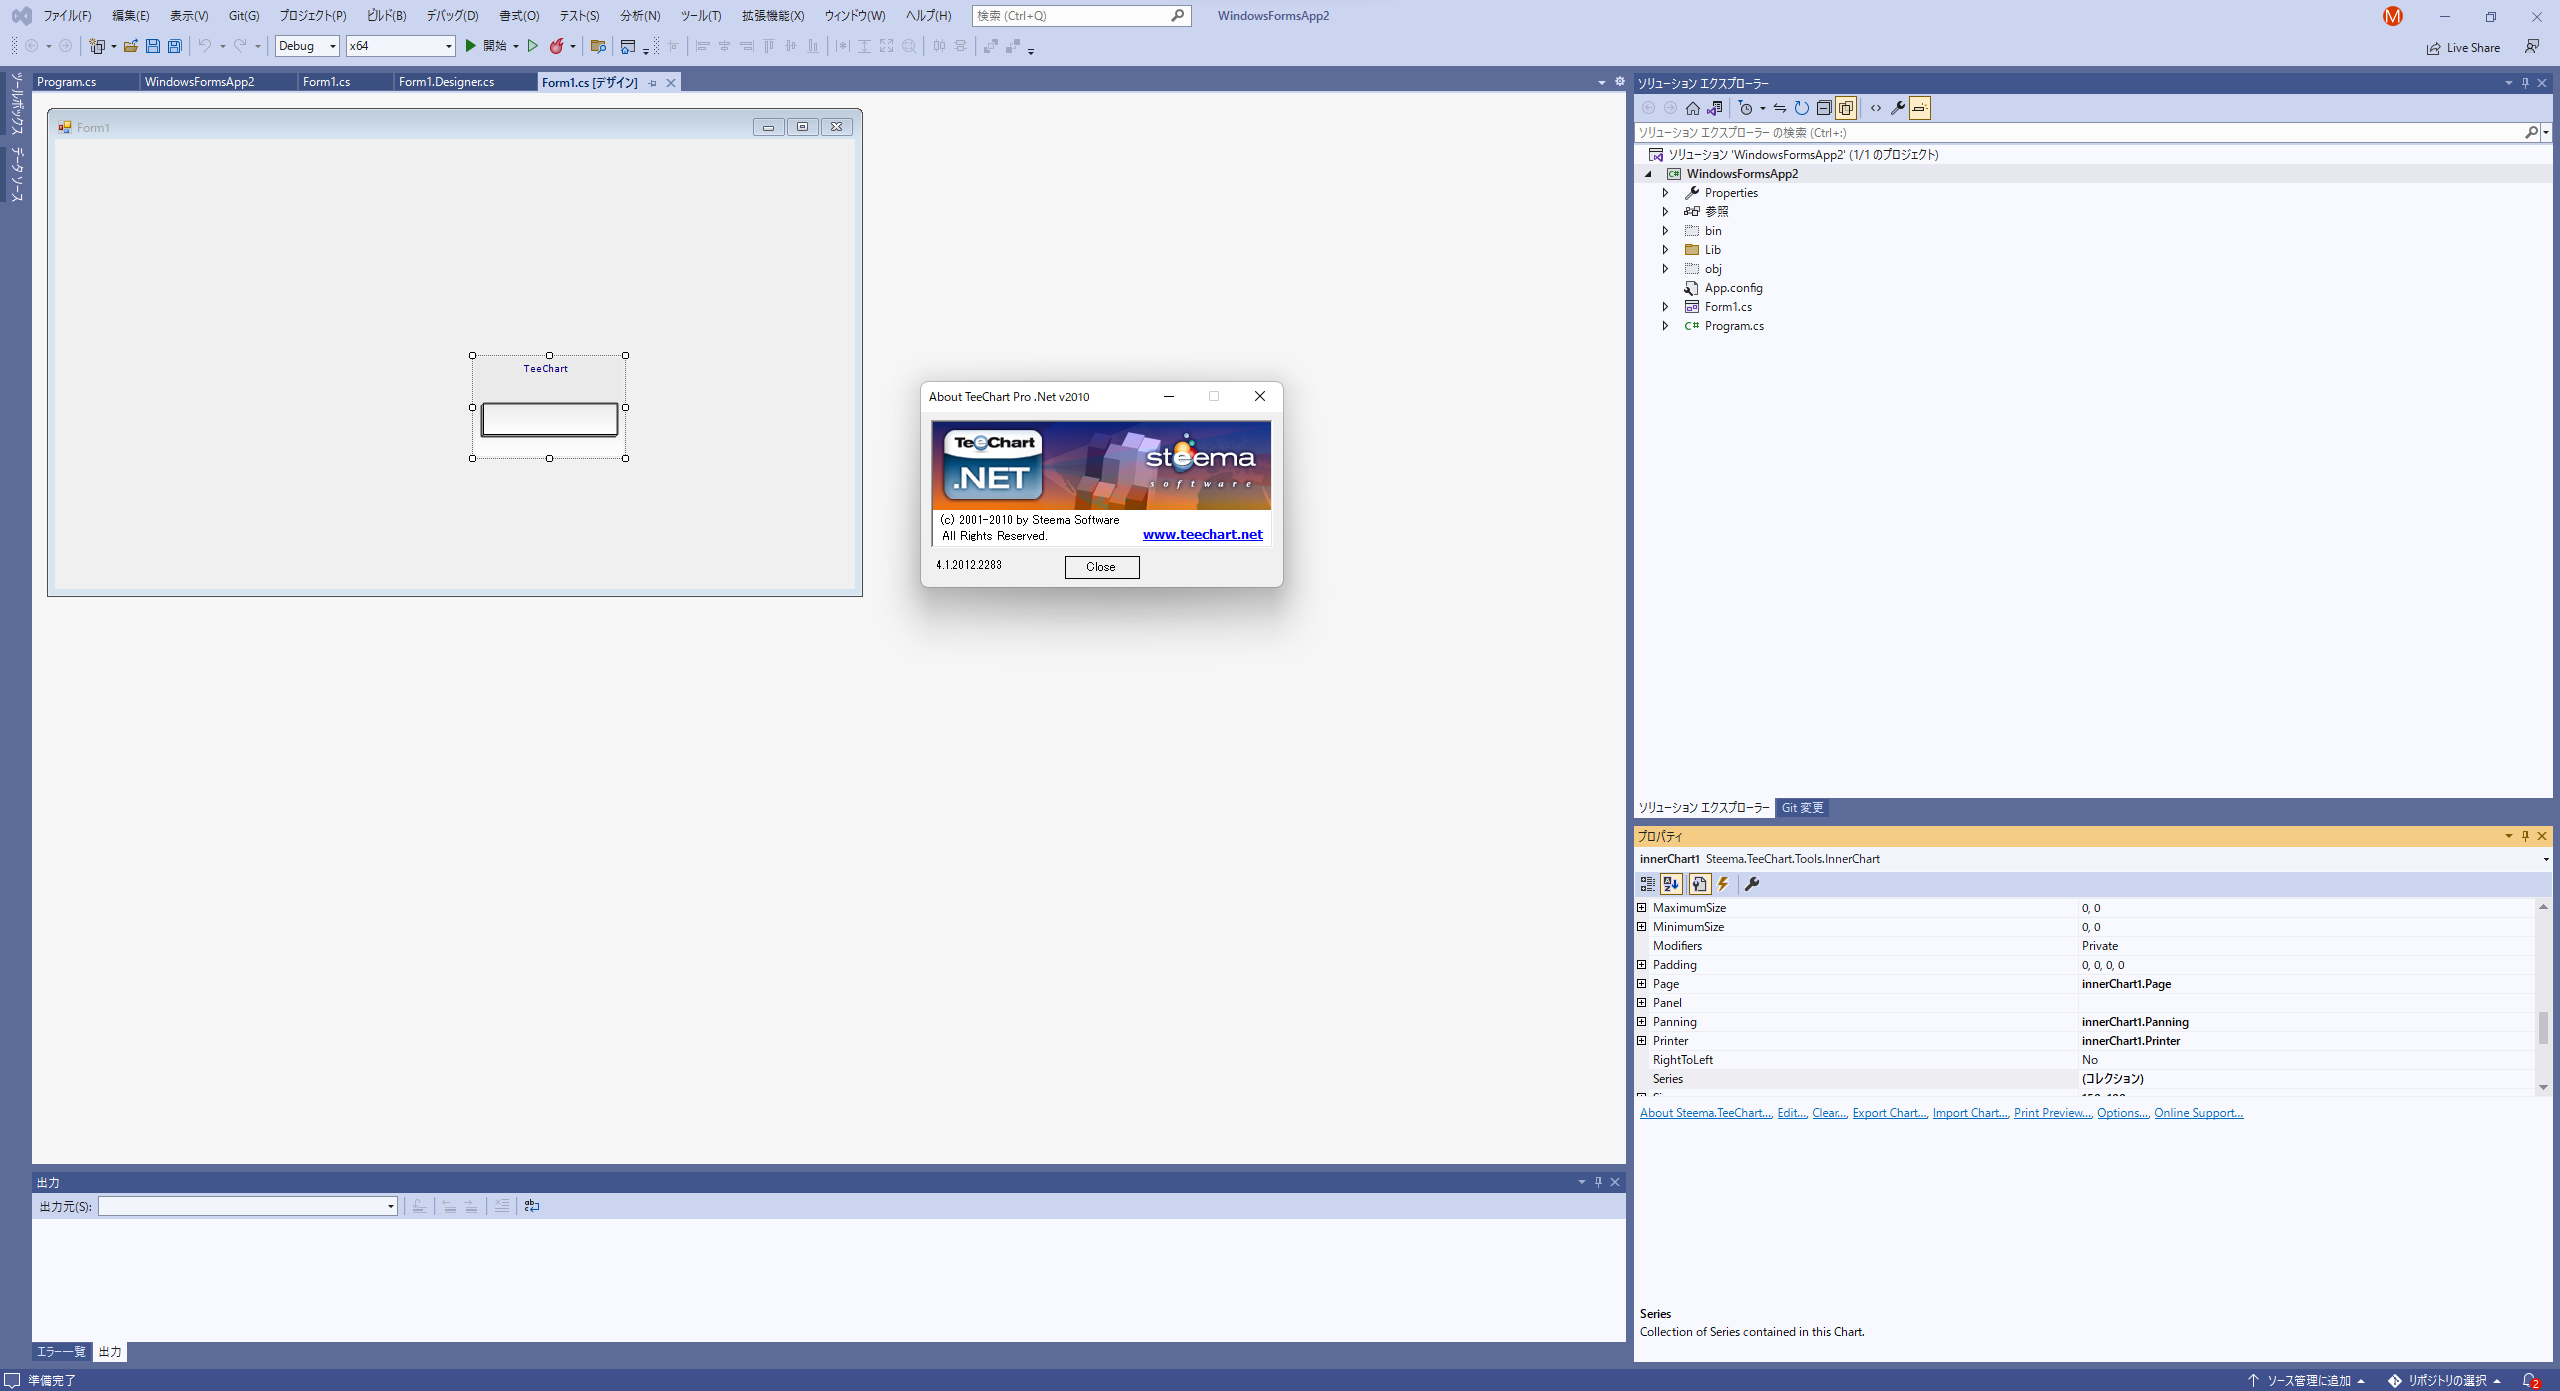Show events with the lightning bolt icon
This screenshot has width=2560, height=1391.
click(x=1723, y=884)
